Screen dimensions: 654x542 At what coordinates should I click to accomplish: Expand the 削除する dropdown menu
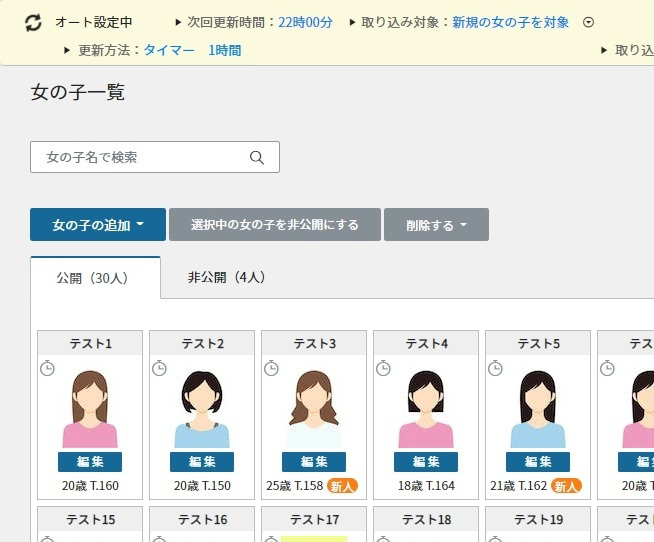436,225
